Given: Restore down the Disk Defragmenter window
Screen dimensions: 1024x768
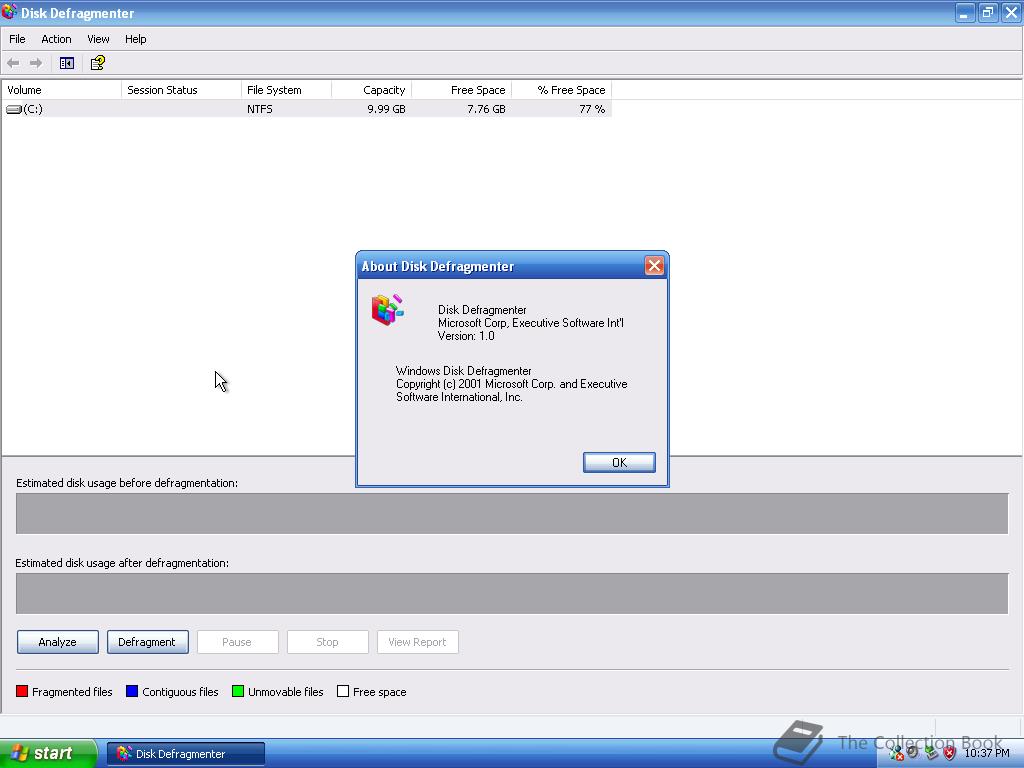Looking at the screenshot, I should 988,12.
